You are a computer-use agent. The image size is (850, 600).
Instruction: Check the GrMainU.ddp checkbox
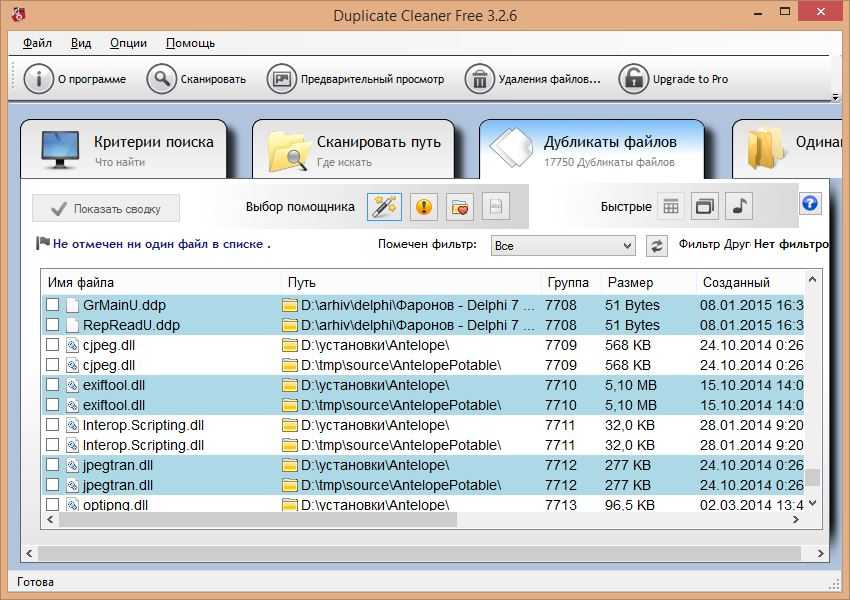[53, 305]
